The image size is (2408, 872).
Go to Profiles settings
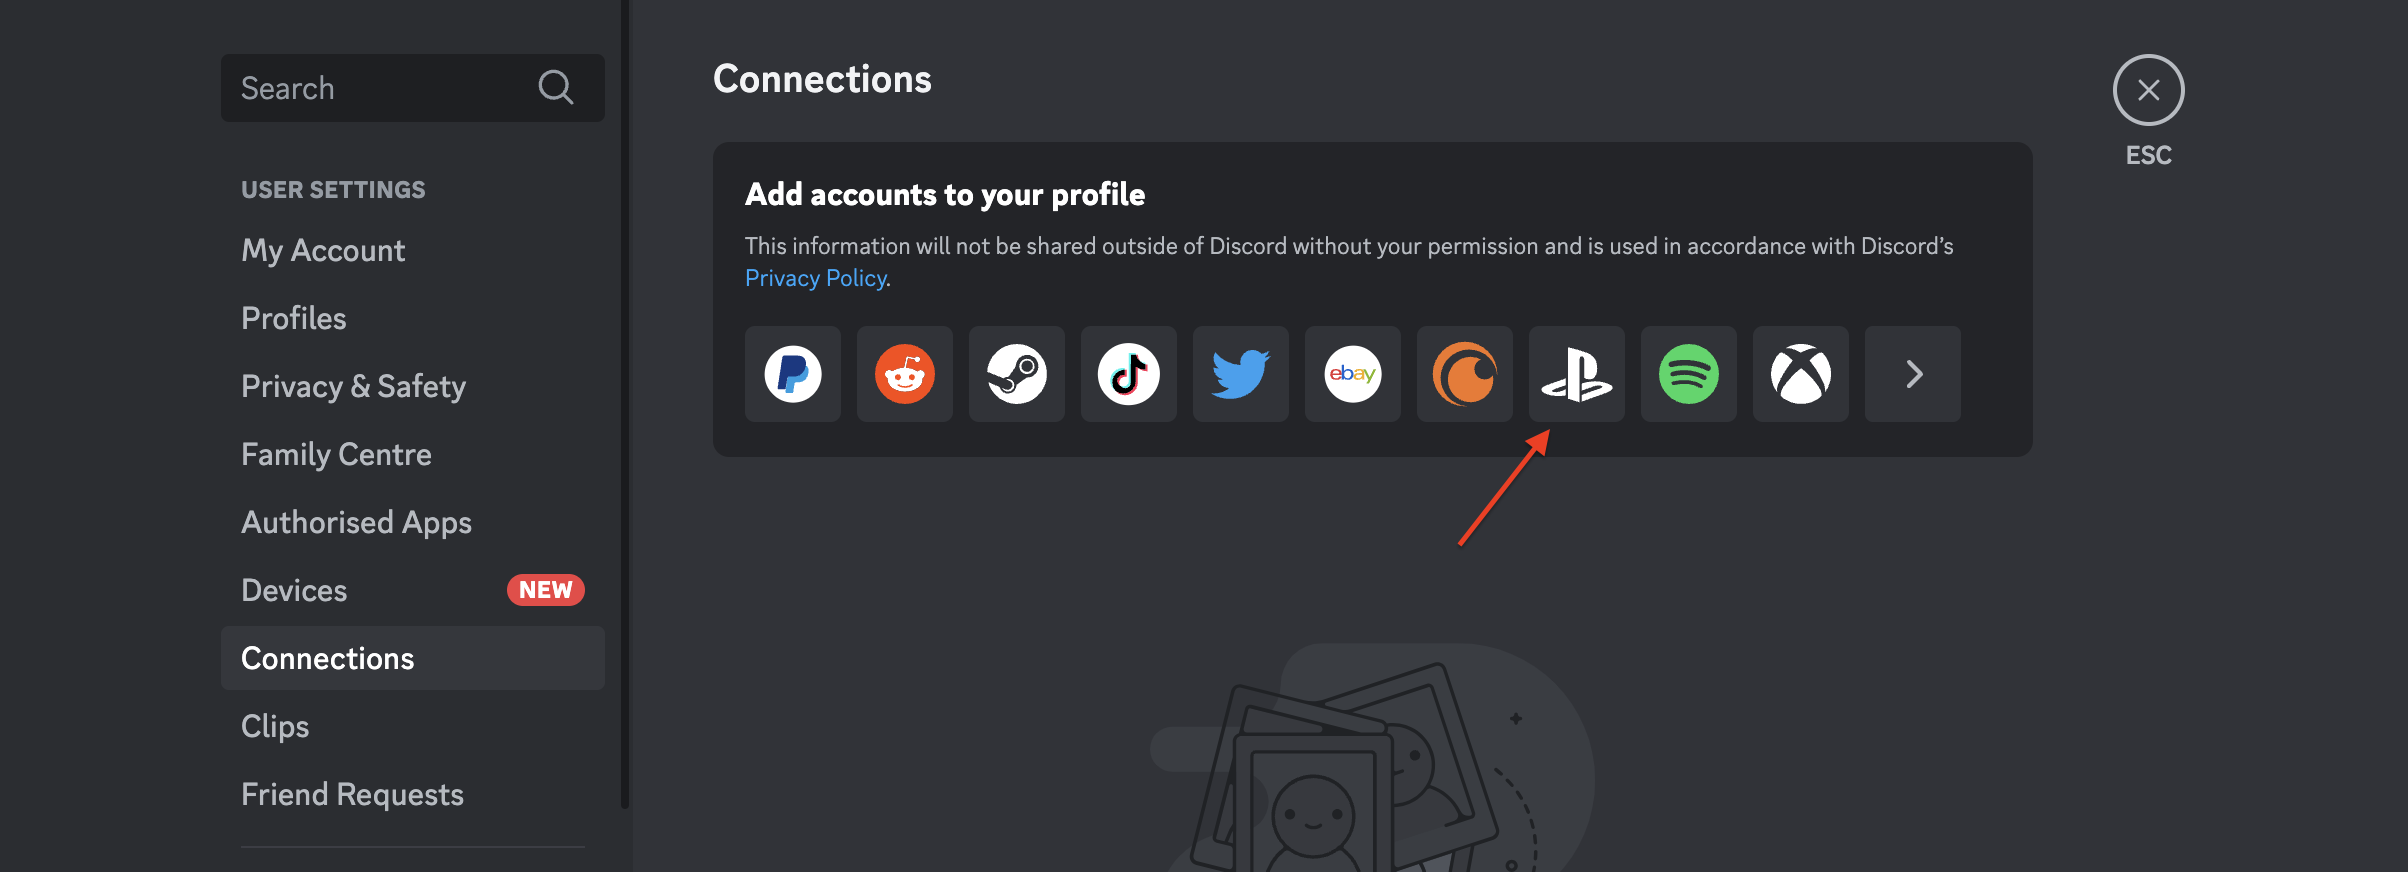[x=294, y=318]
